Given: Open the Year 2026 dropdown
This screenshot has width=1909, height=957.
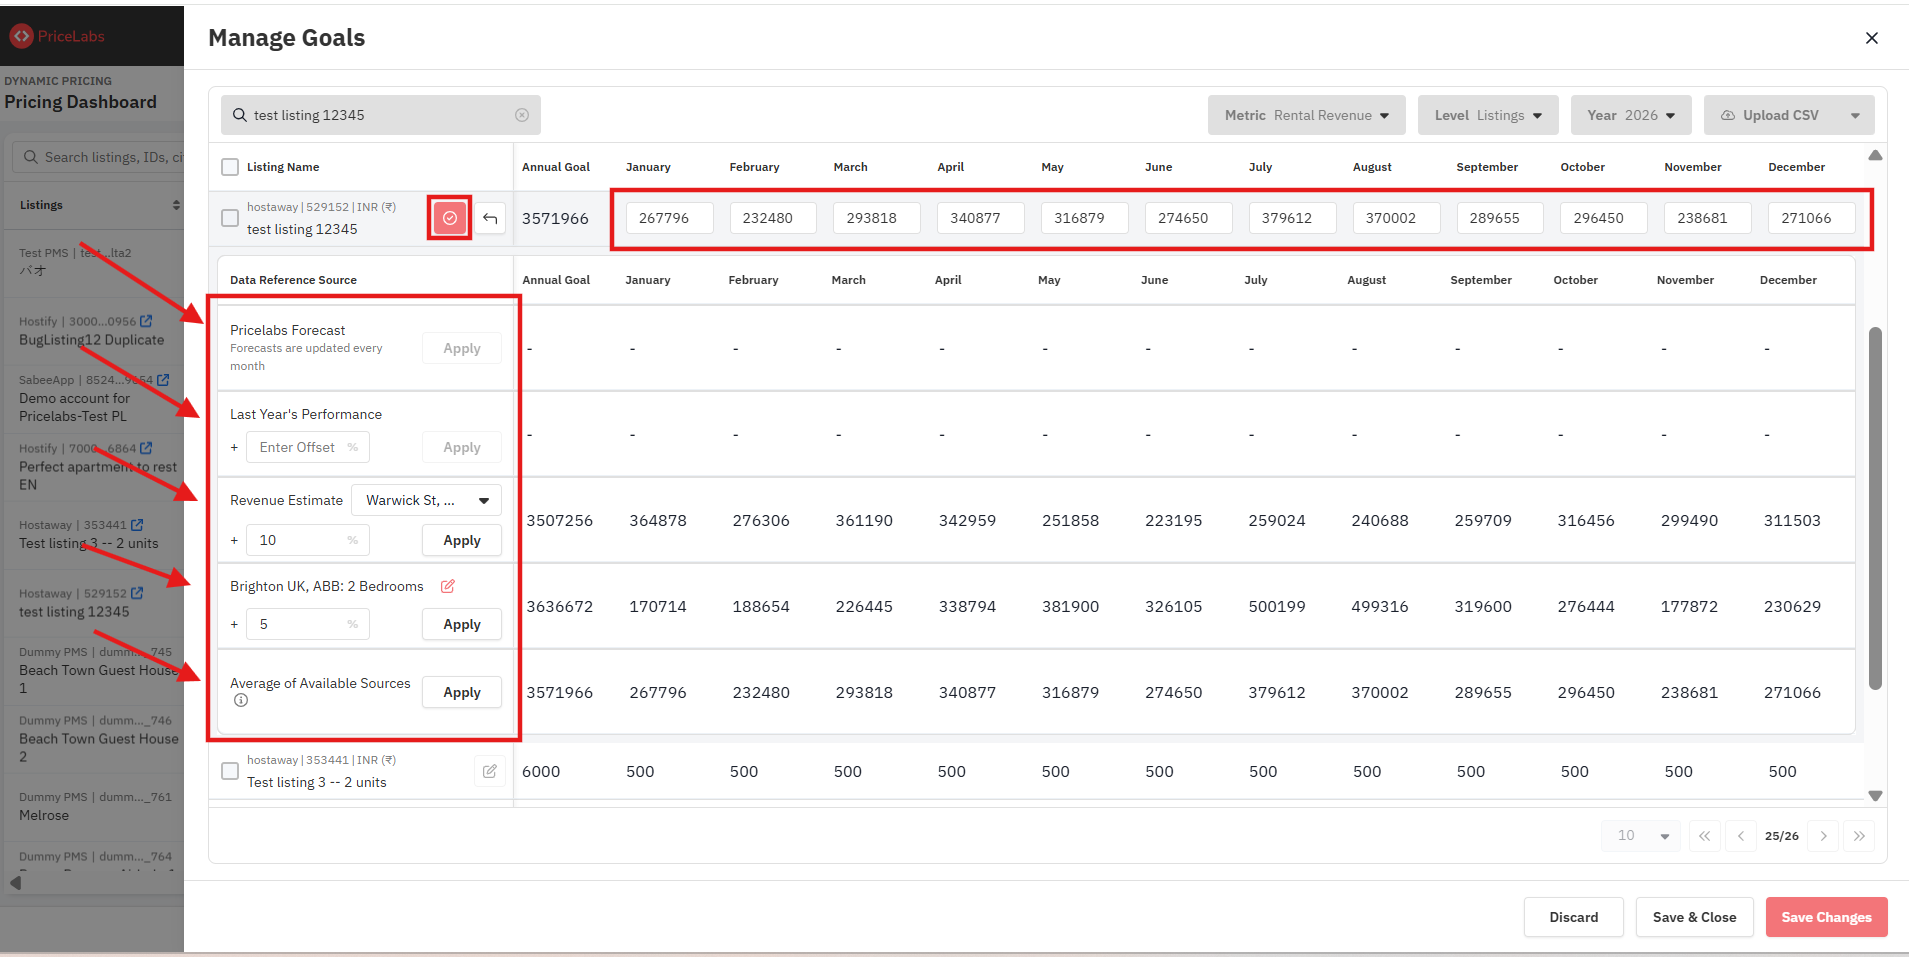Looking at the screenshot, I should click(1631, 115).
